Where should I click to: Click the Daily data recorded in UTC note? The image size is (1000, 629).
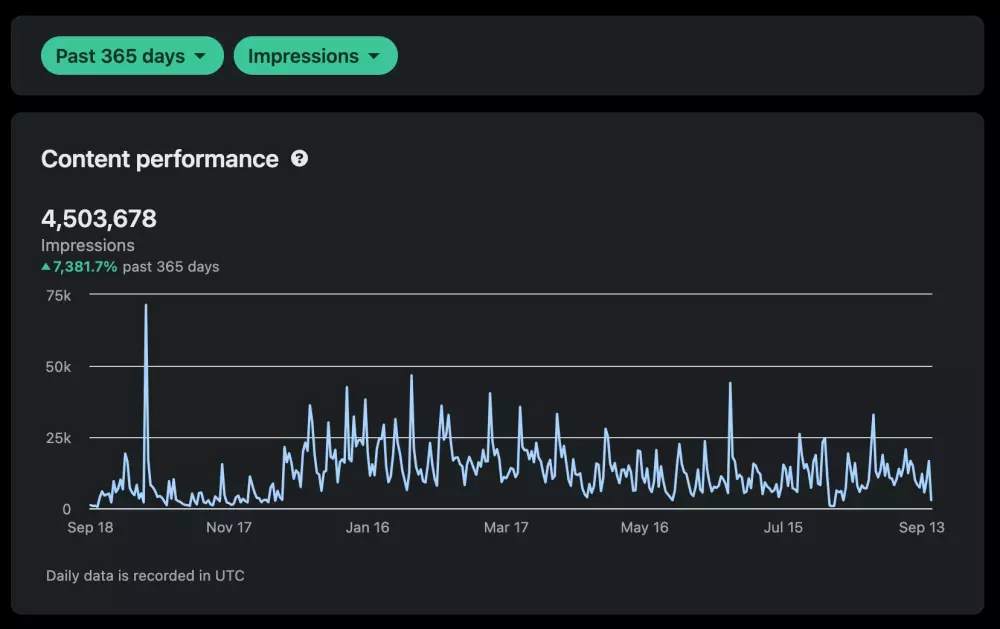(145, 576)
